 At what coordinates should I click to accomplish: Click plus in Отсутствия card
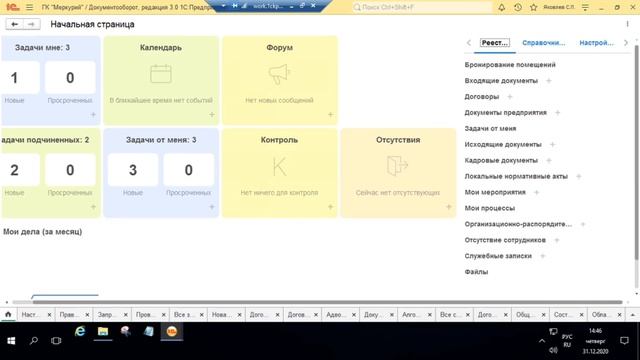pos(449,207)
